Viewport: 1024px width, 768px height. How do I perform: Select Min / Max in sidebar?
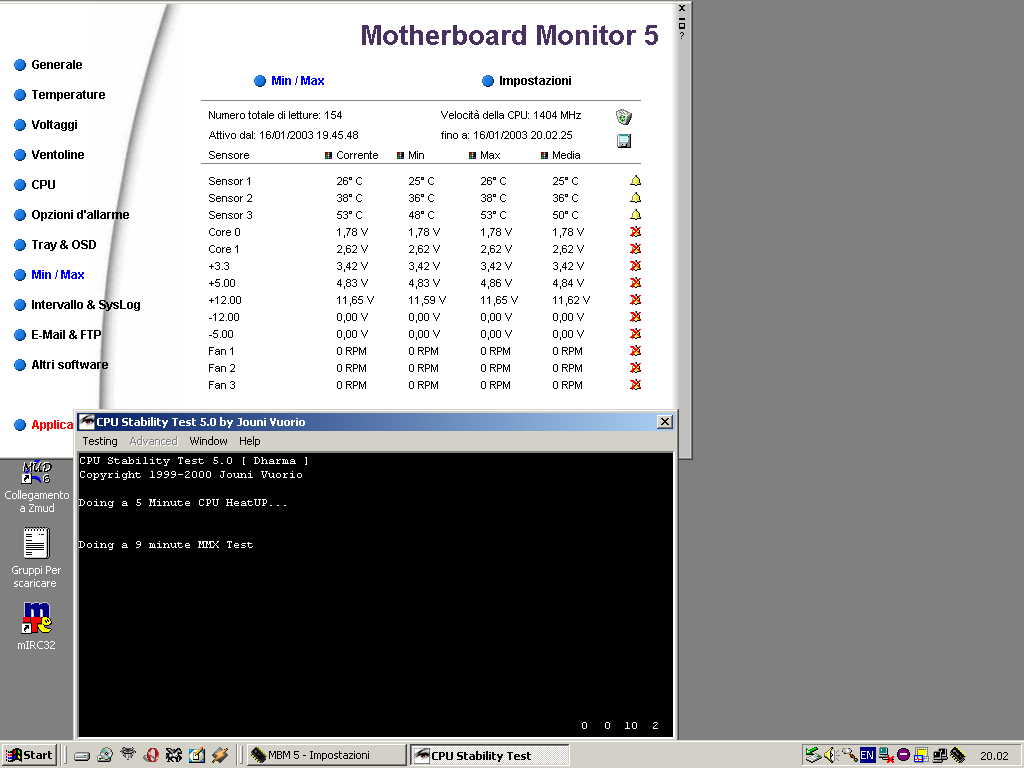point(50,275)
